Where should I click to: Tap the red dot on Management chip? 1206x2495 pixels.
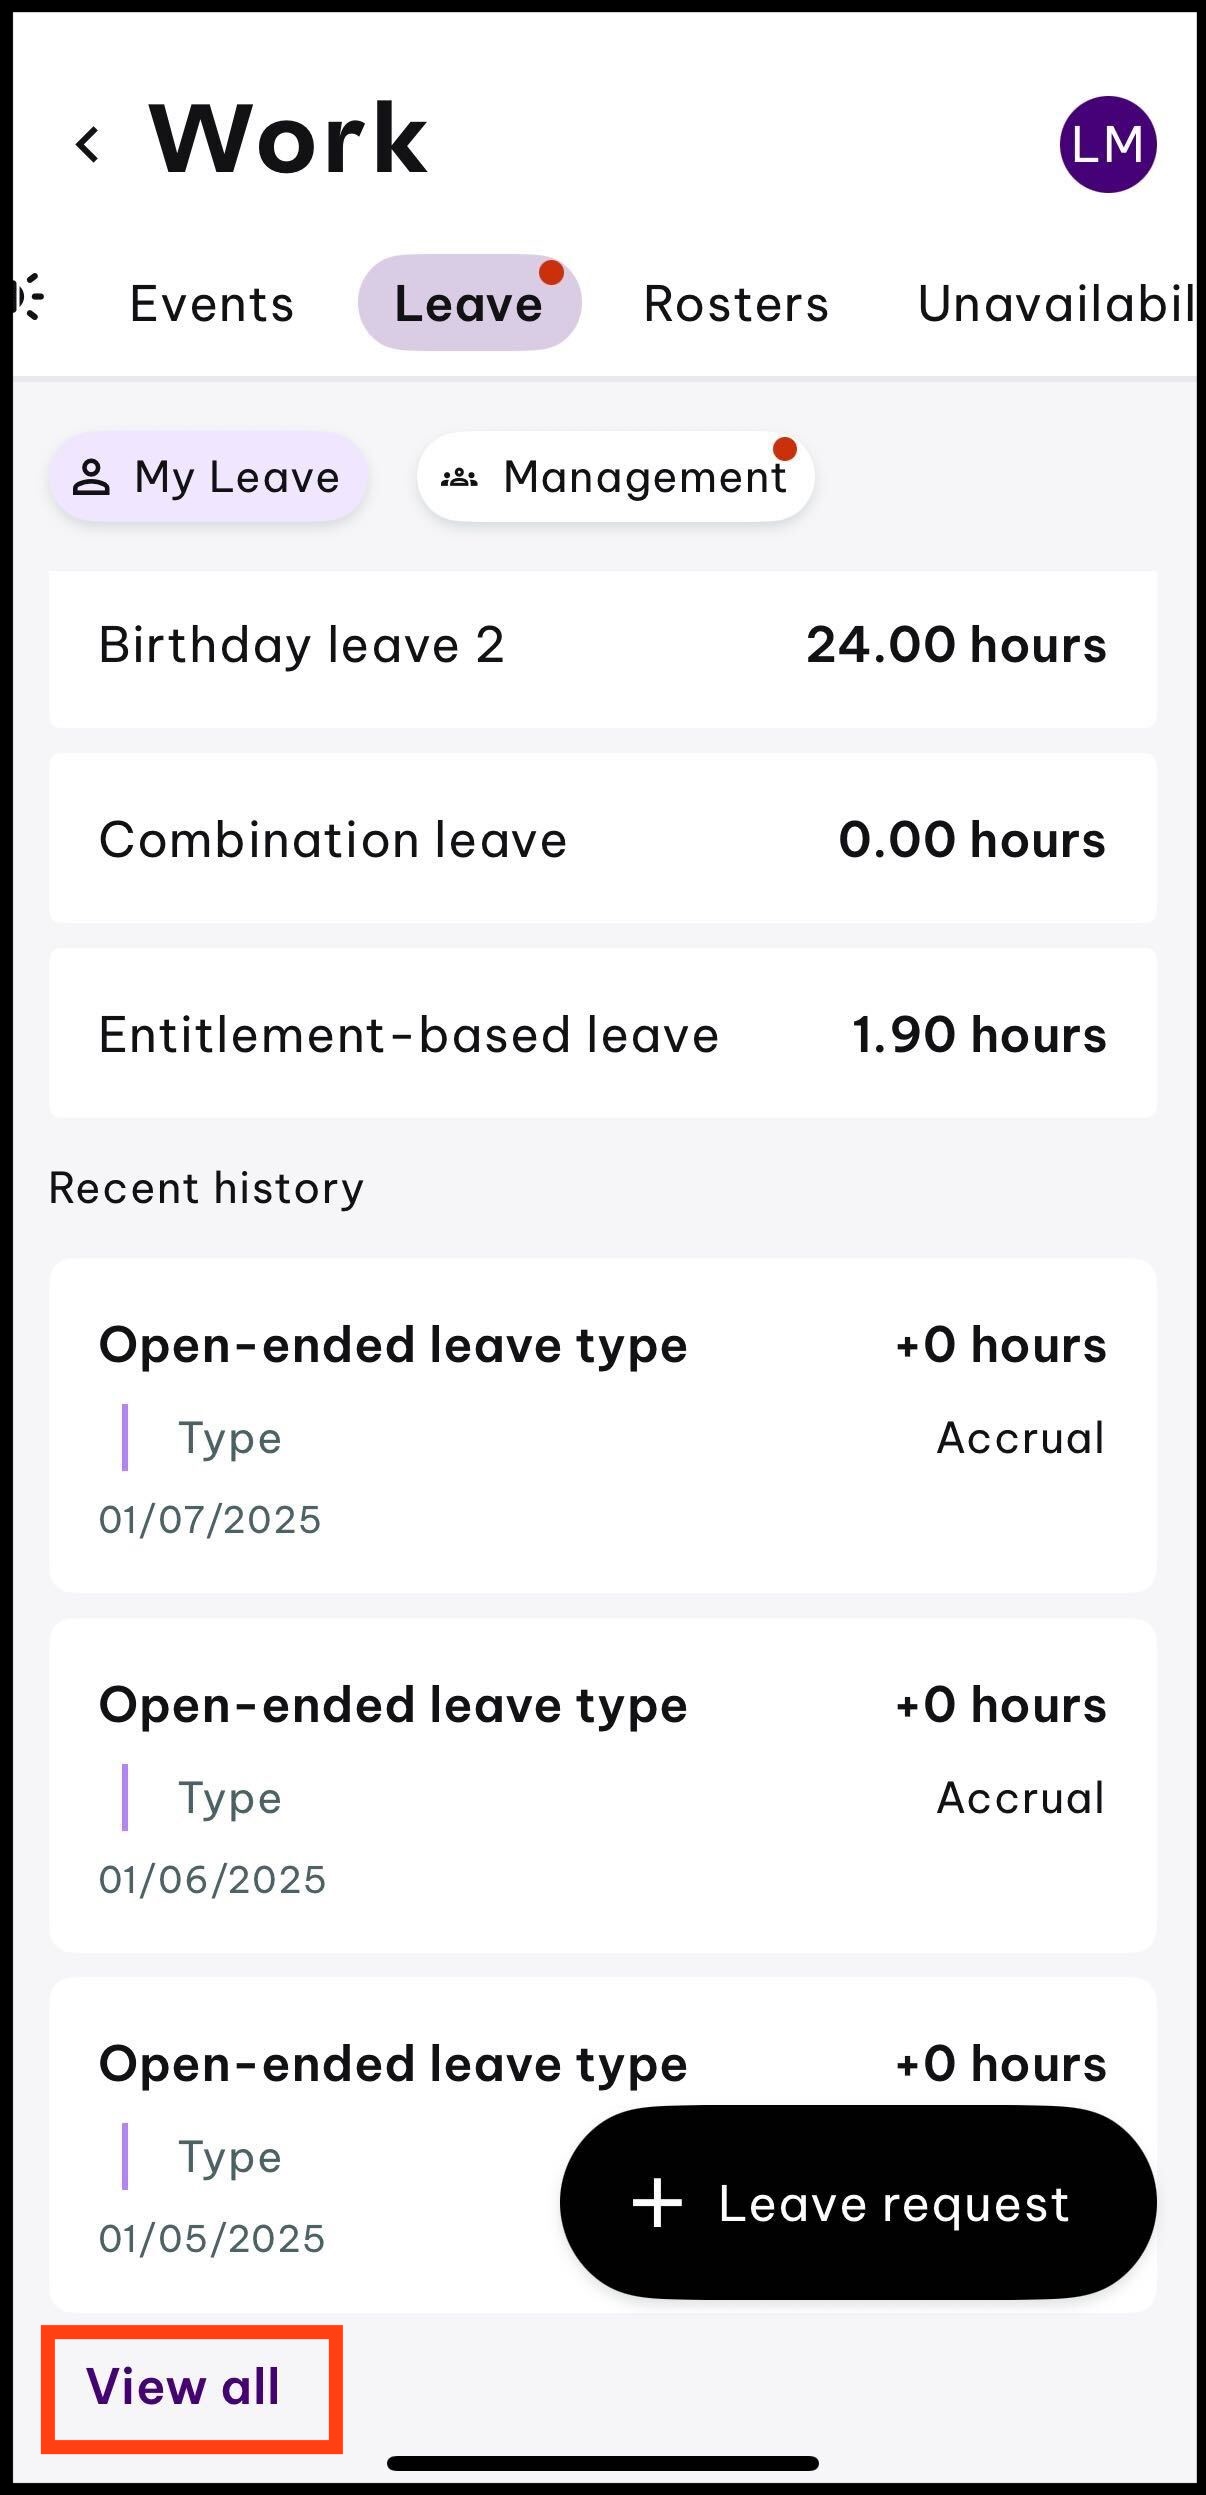tap(785, 449)
